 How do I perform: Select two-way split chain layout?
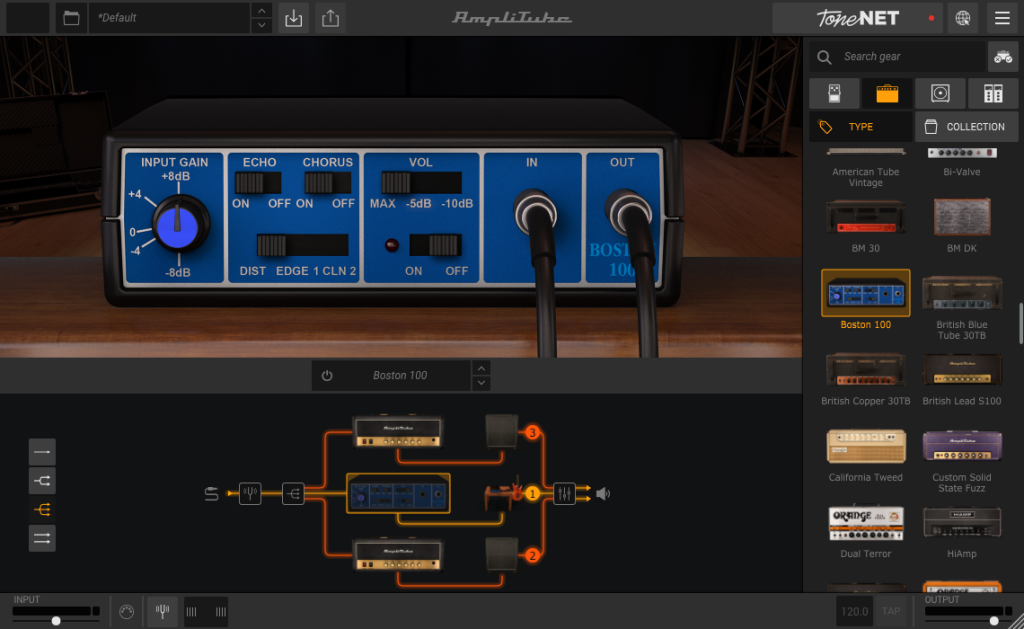point(42,481)
